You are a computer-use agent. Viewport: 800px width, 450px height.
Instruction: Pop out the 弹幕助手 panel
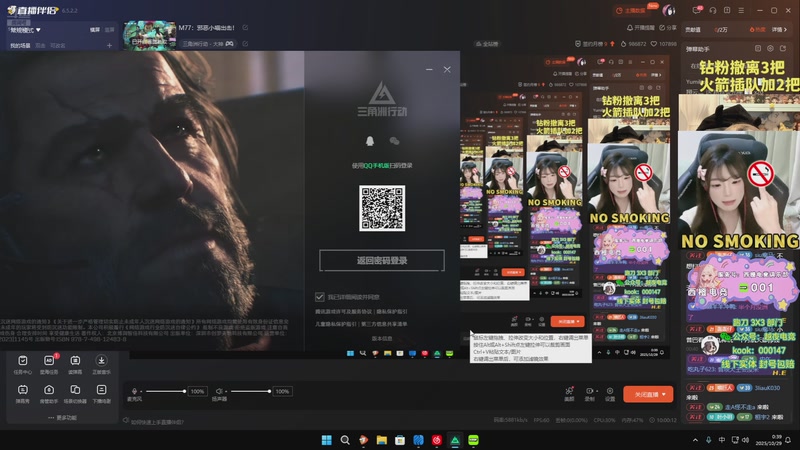783,48
